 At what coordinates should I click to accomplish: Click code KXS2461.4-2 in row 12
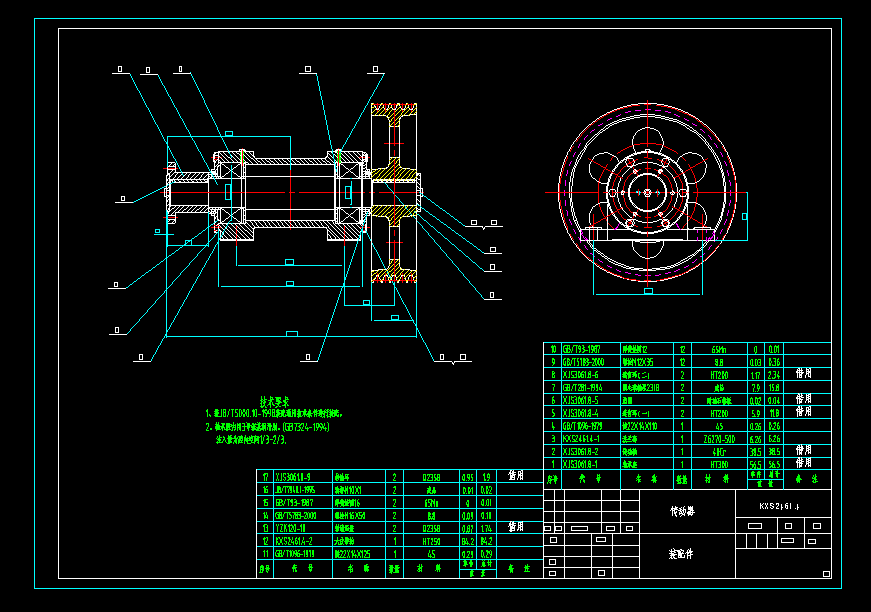pos(294,541)
